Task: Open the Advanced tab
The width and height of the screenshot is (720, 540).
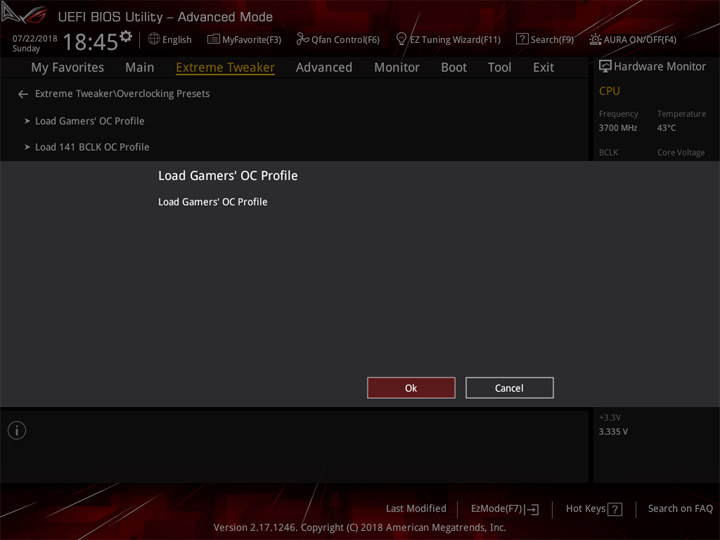Action: coord(324,68)
